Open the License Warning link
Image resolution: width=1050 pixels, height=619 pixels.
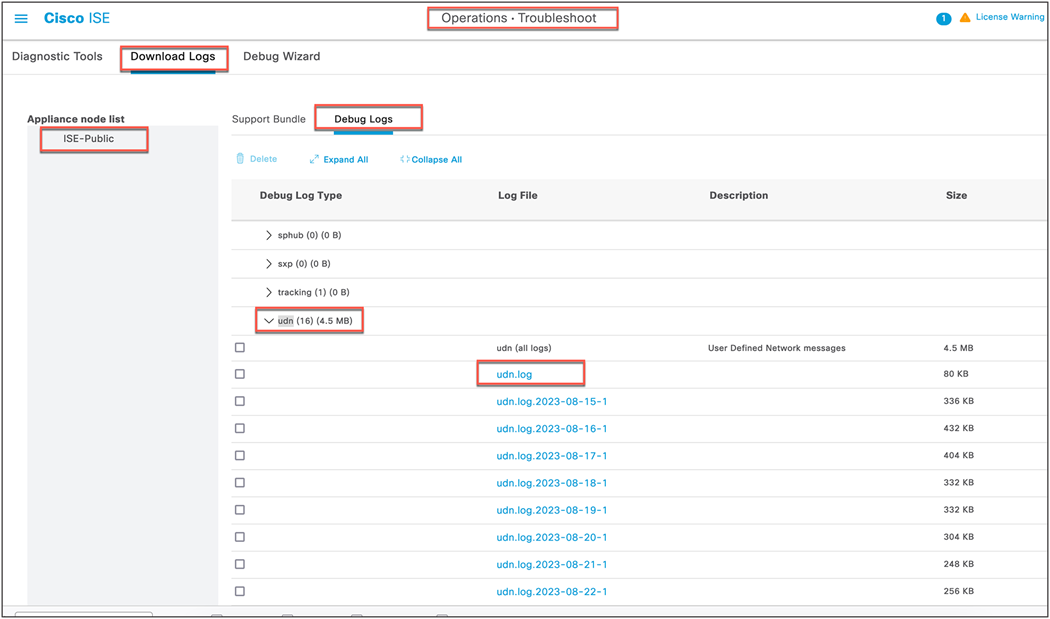coord(1009,17)
